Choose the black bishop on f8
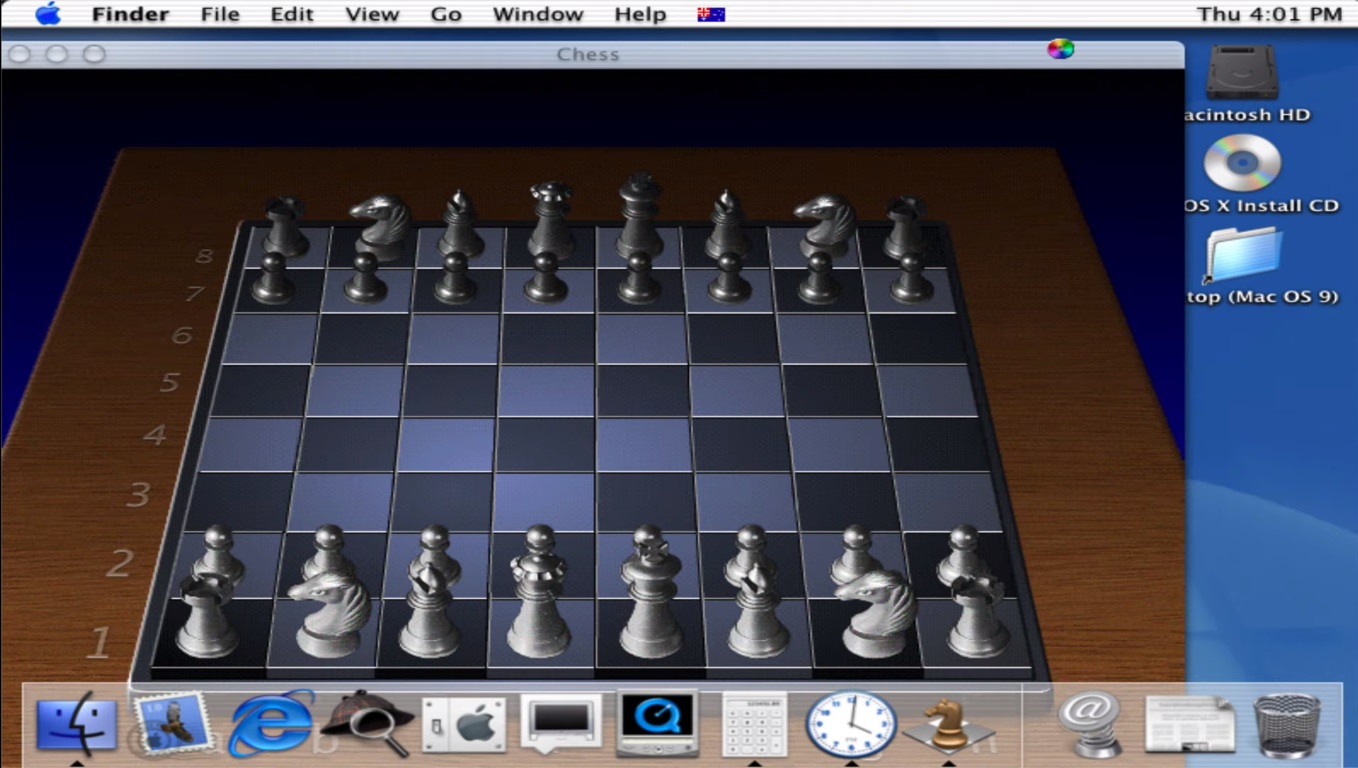This screenshot has width=1358, height=768. point(728,223)
